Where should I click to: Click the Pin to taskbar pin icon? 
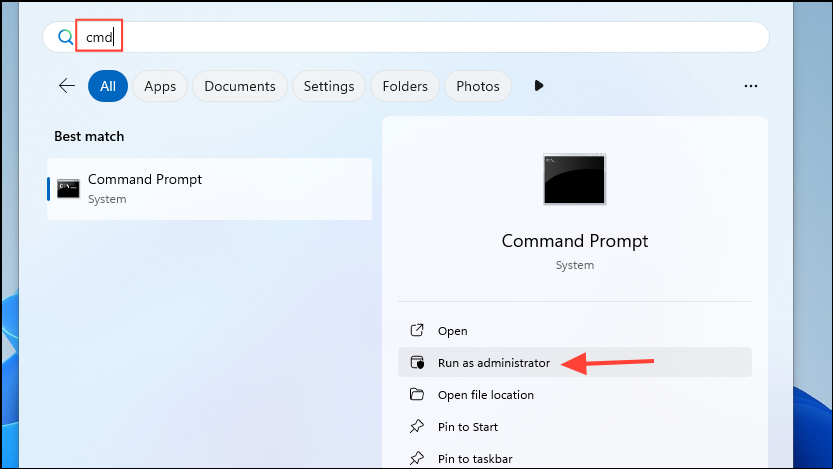tap(417, 458)
